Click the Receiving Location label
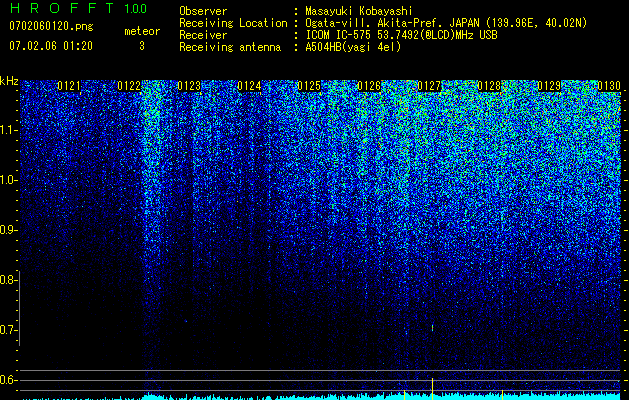 [233, 23]
